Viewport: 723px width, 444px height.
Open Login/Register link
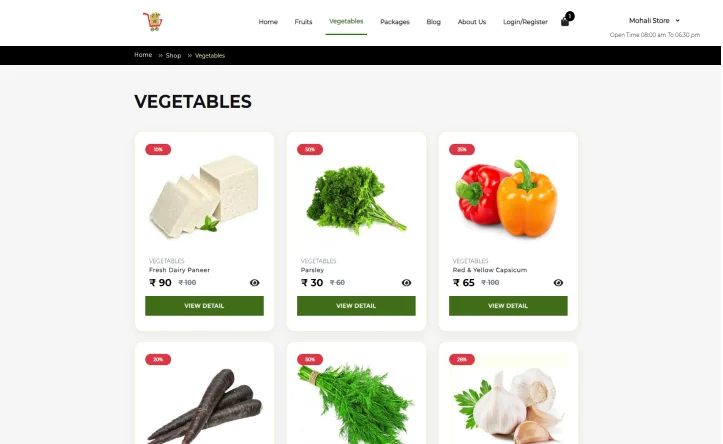coord(525,22)
